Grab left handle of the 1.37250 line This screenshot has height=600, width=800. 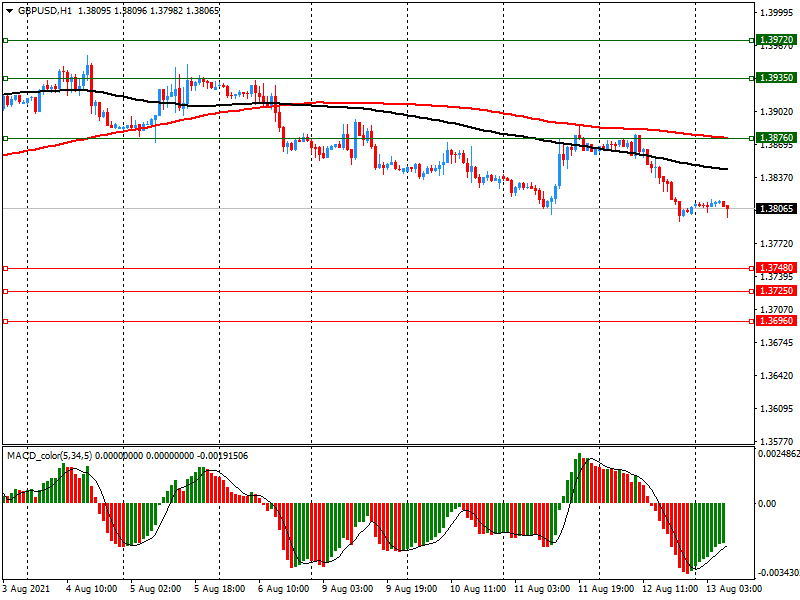pos(6,291)
